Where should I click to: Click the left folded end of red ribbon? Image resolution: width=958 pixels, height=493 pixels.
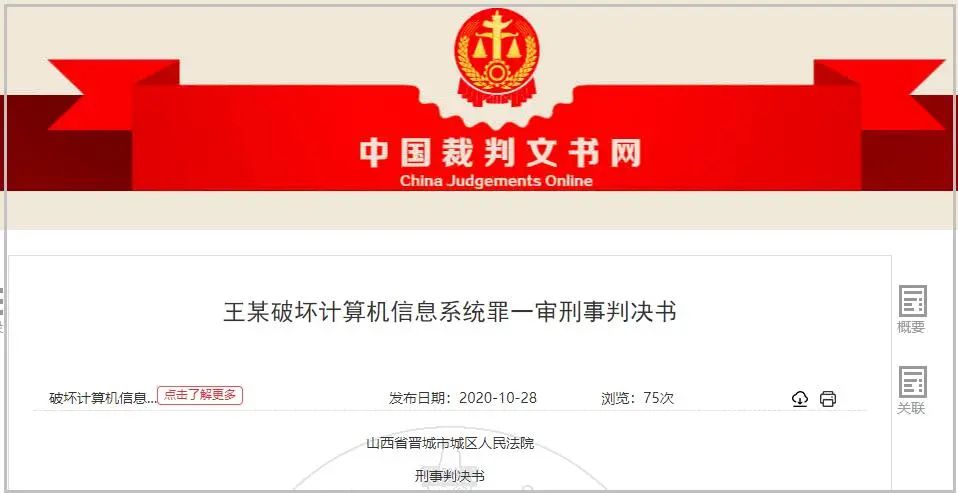coord(114,95)
